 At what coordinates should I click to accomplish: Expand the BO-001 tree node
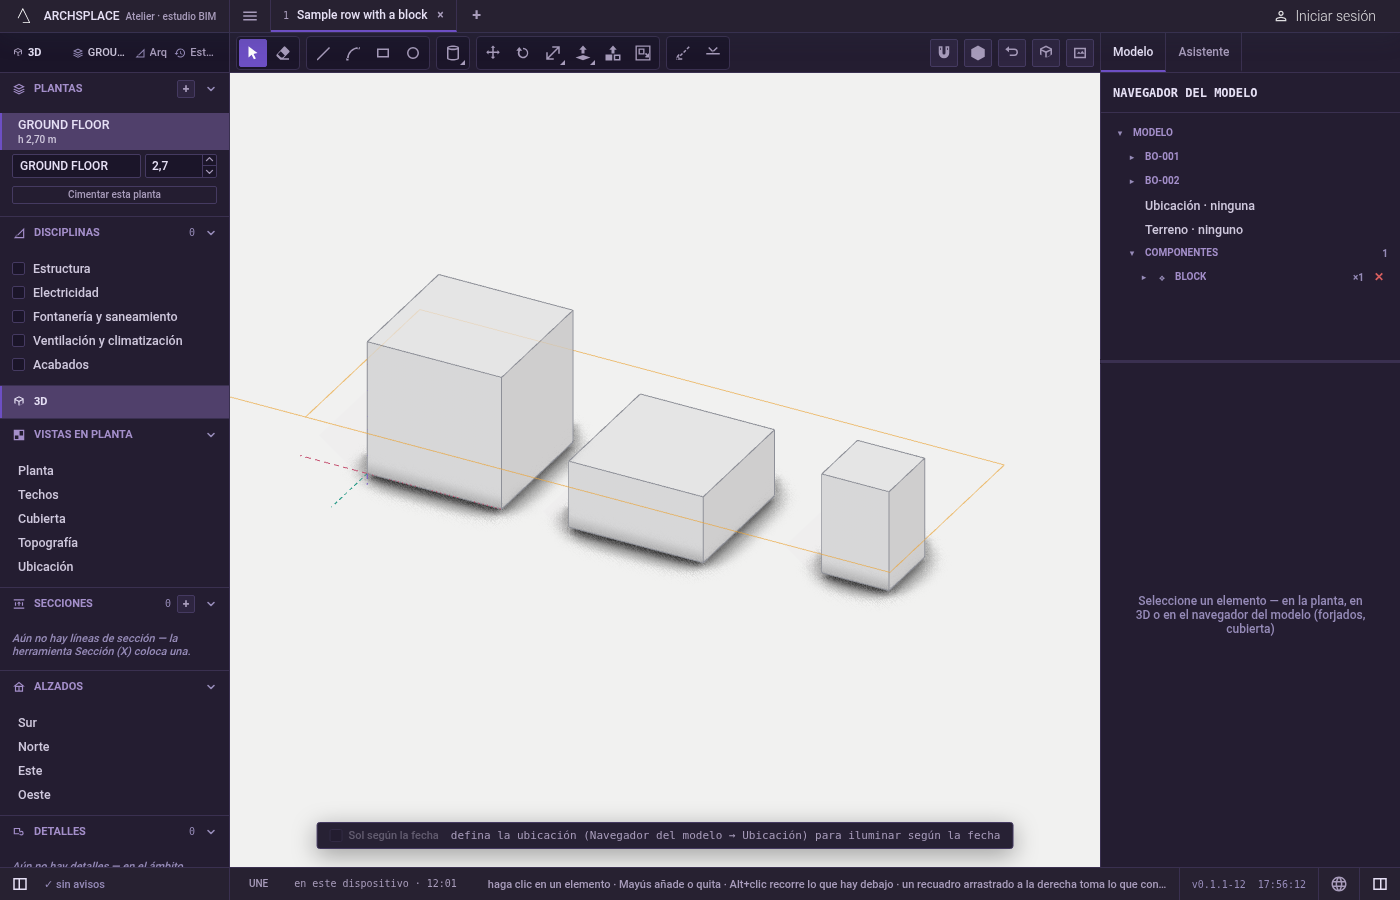pyautogui.click(x=1132, y=157)
